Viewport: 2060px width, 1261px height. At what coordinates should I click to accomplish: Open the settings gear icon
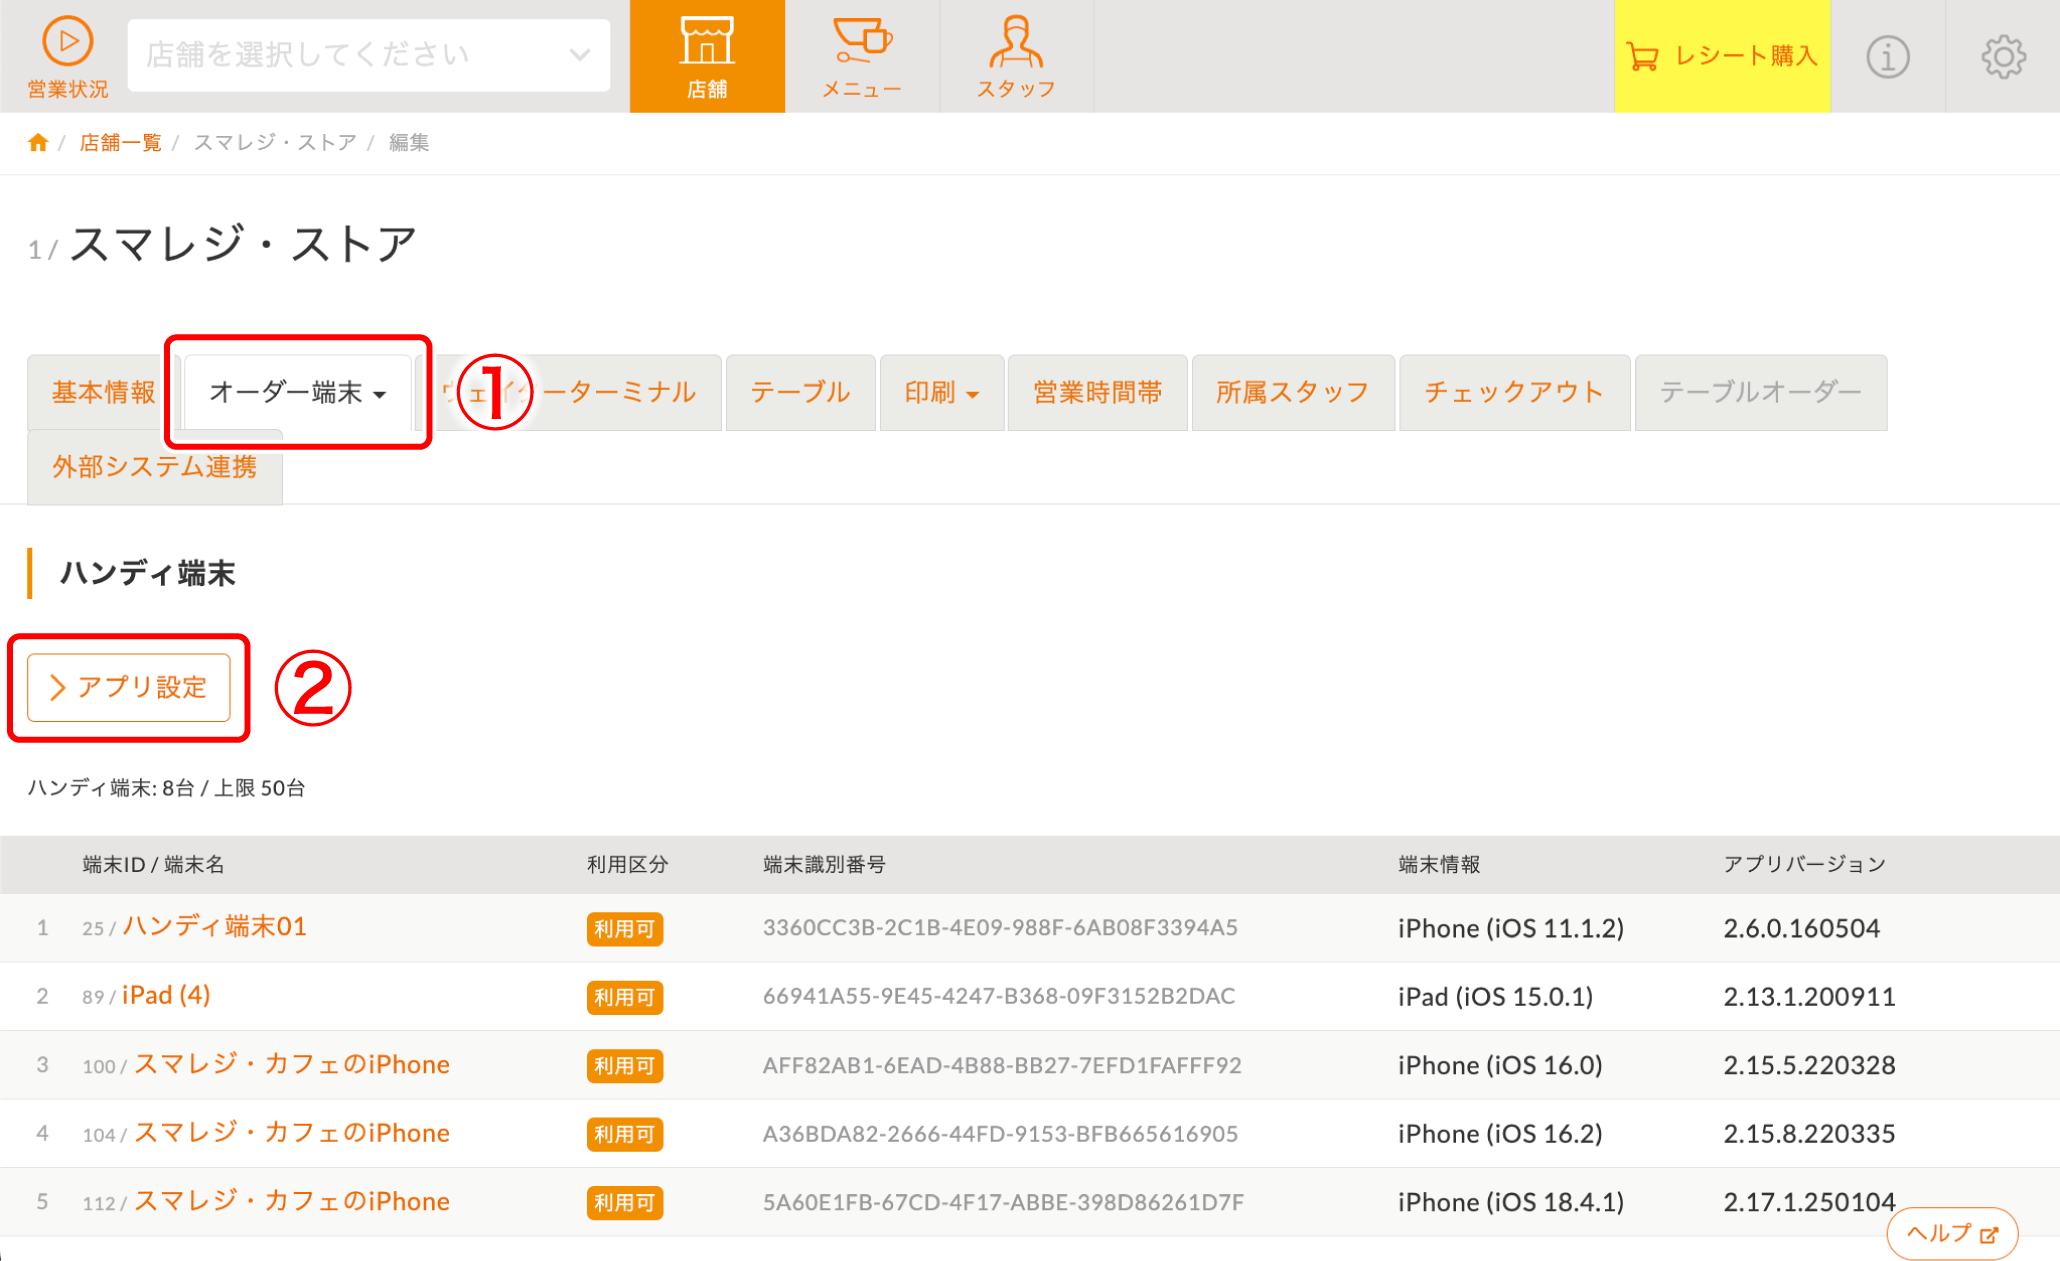(2003, 56)
